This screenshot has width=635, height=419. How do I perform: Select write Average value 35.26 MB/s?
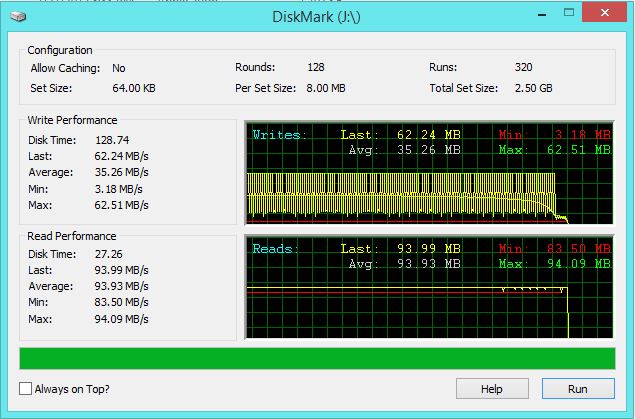pos(121,172)
